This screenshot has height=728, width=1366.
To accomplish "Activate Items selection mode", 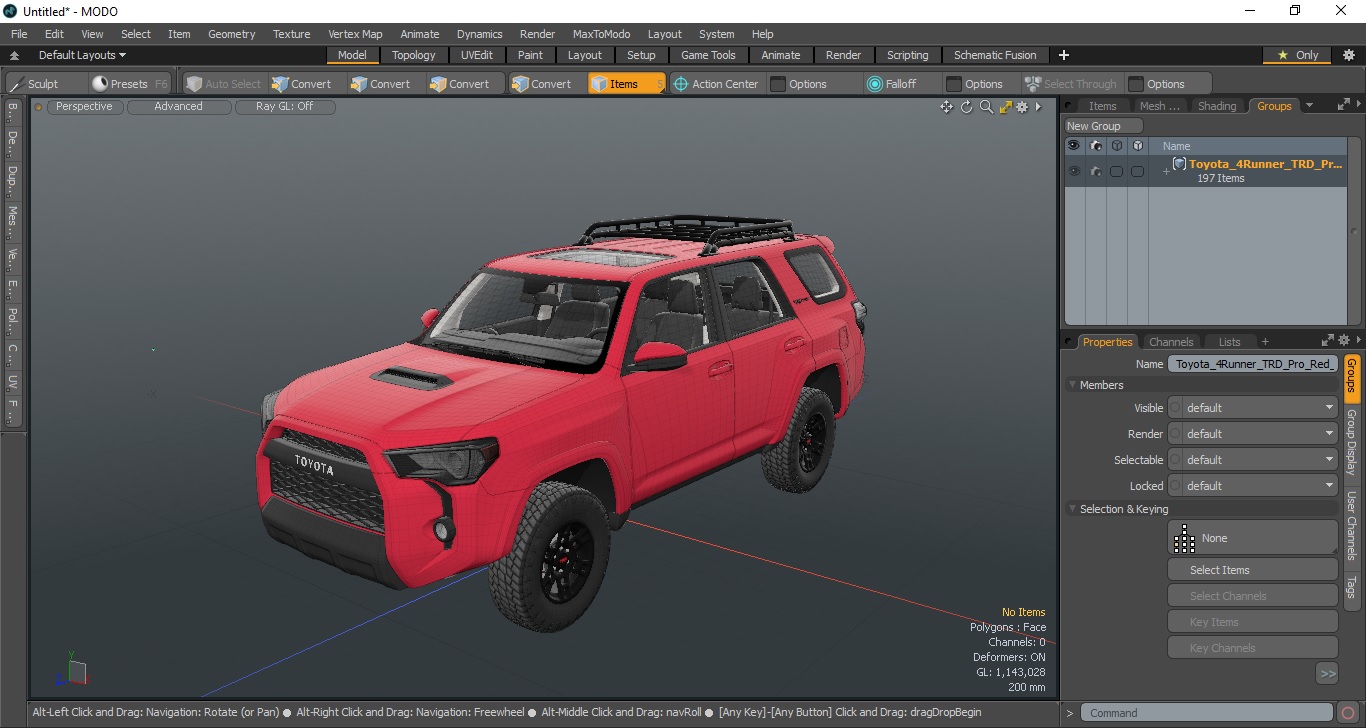I will [x=625, y=84].
